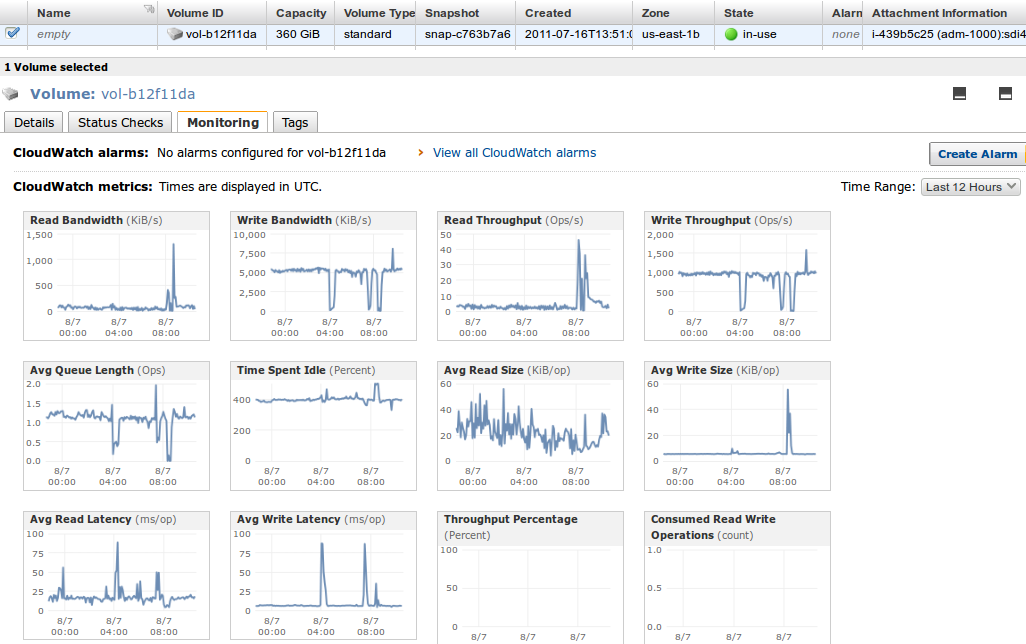Viewport: 1026px width, 644px height.
Task: Click the none alarm cell in row
Action: [845, 34]
